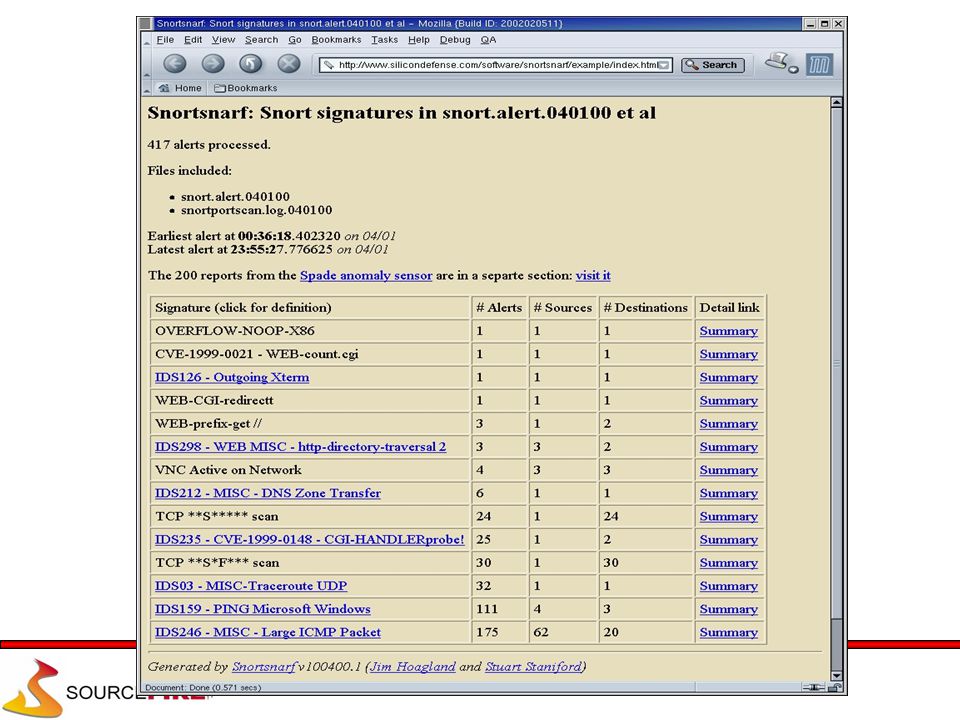This screenshot has height=720, width=960.
Task: Open the View menu
Action: point(223,40)
